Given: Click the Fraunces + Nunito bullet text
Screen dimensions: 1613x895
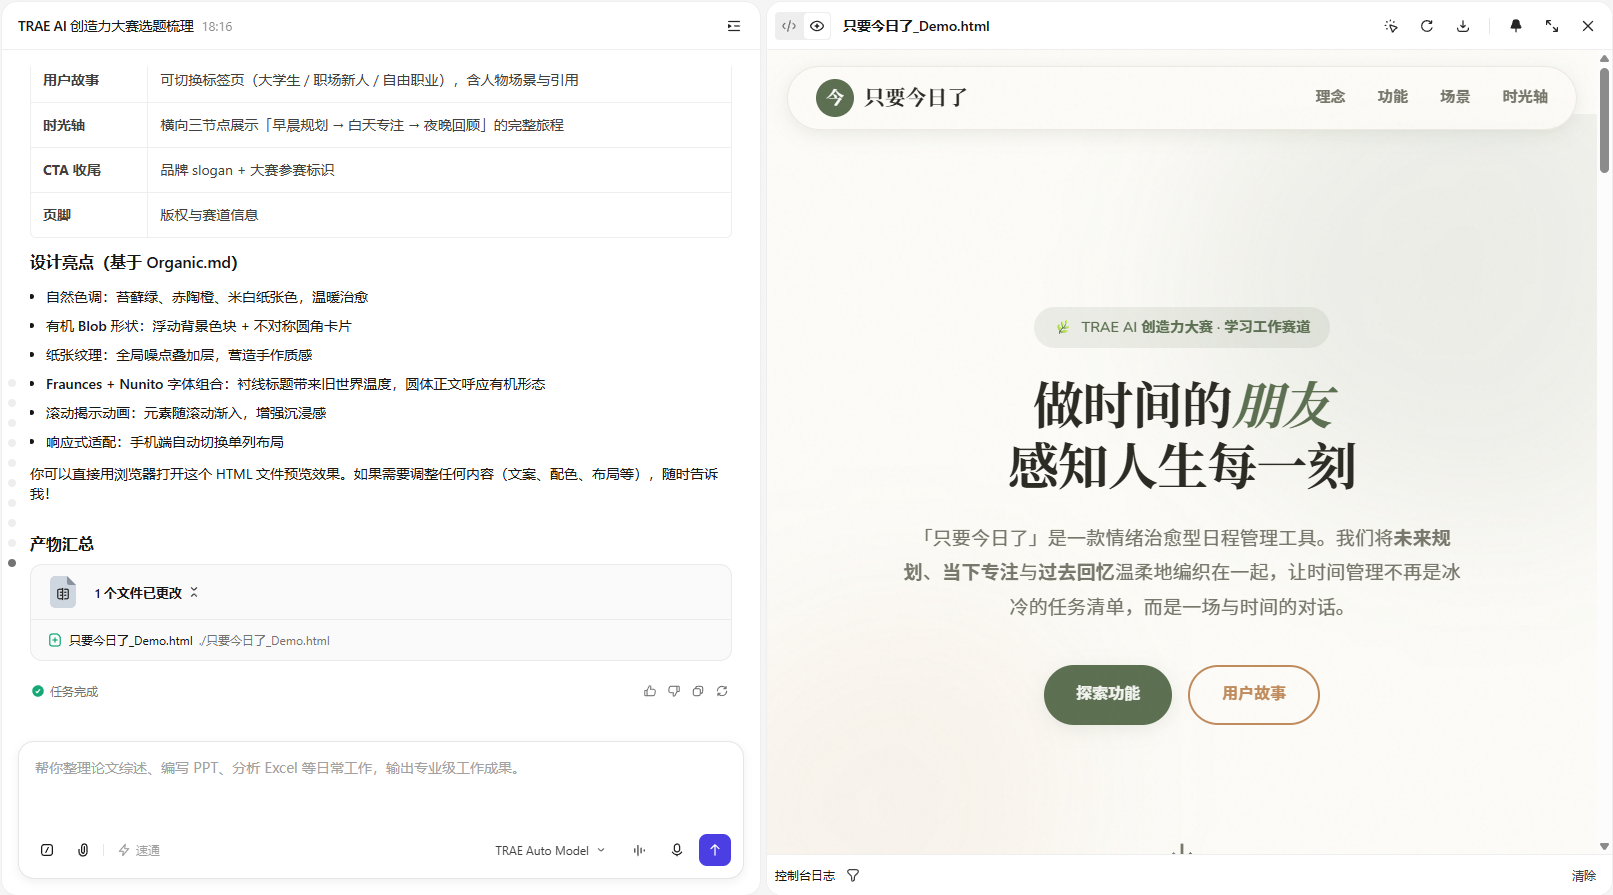Looking at the screenshot, I should point(296,384).
